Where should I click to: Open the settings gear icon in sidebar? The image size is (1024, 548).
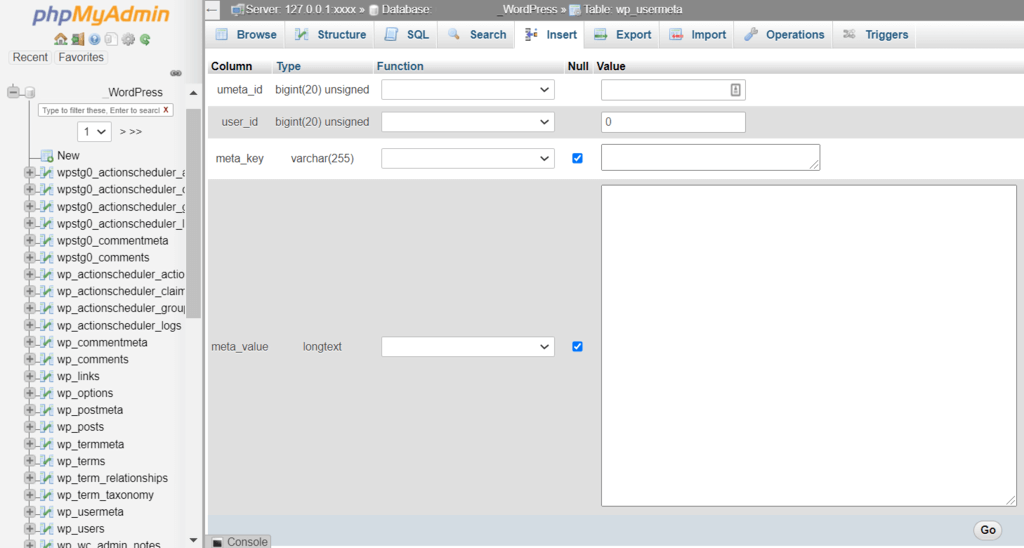click(x=128, y=39)
